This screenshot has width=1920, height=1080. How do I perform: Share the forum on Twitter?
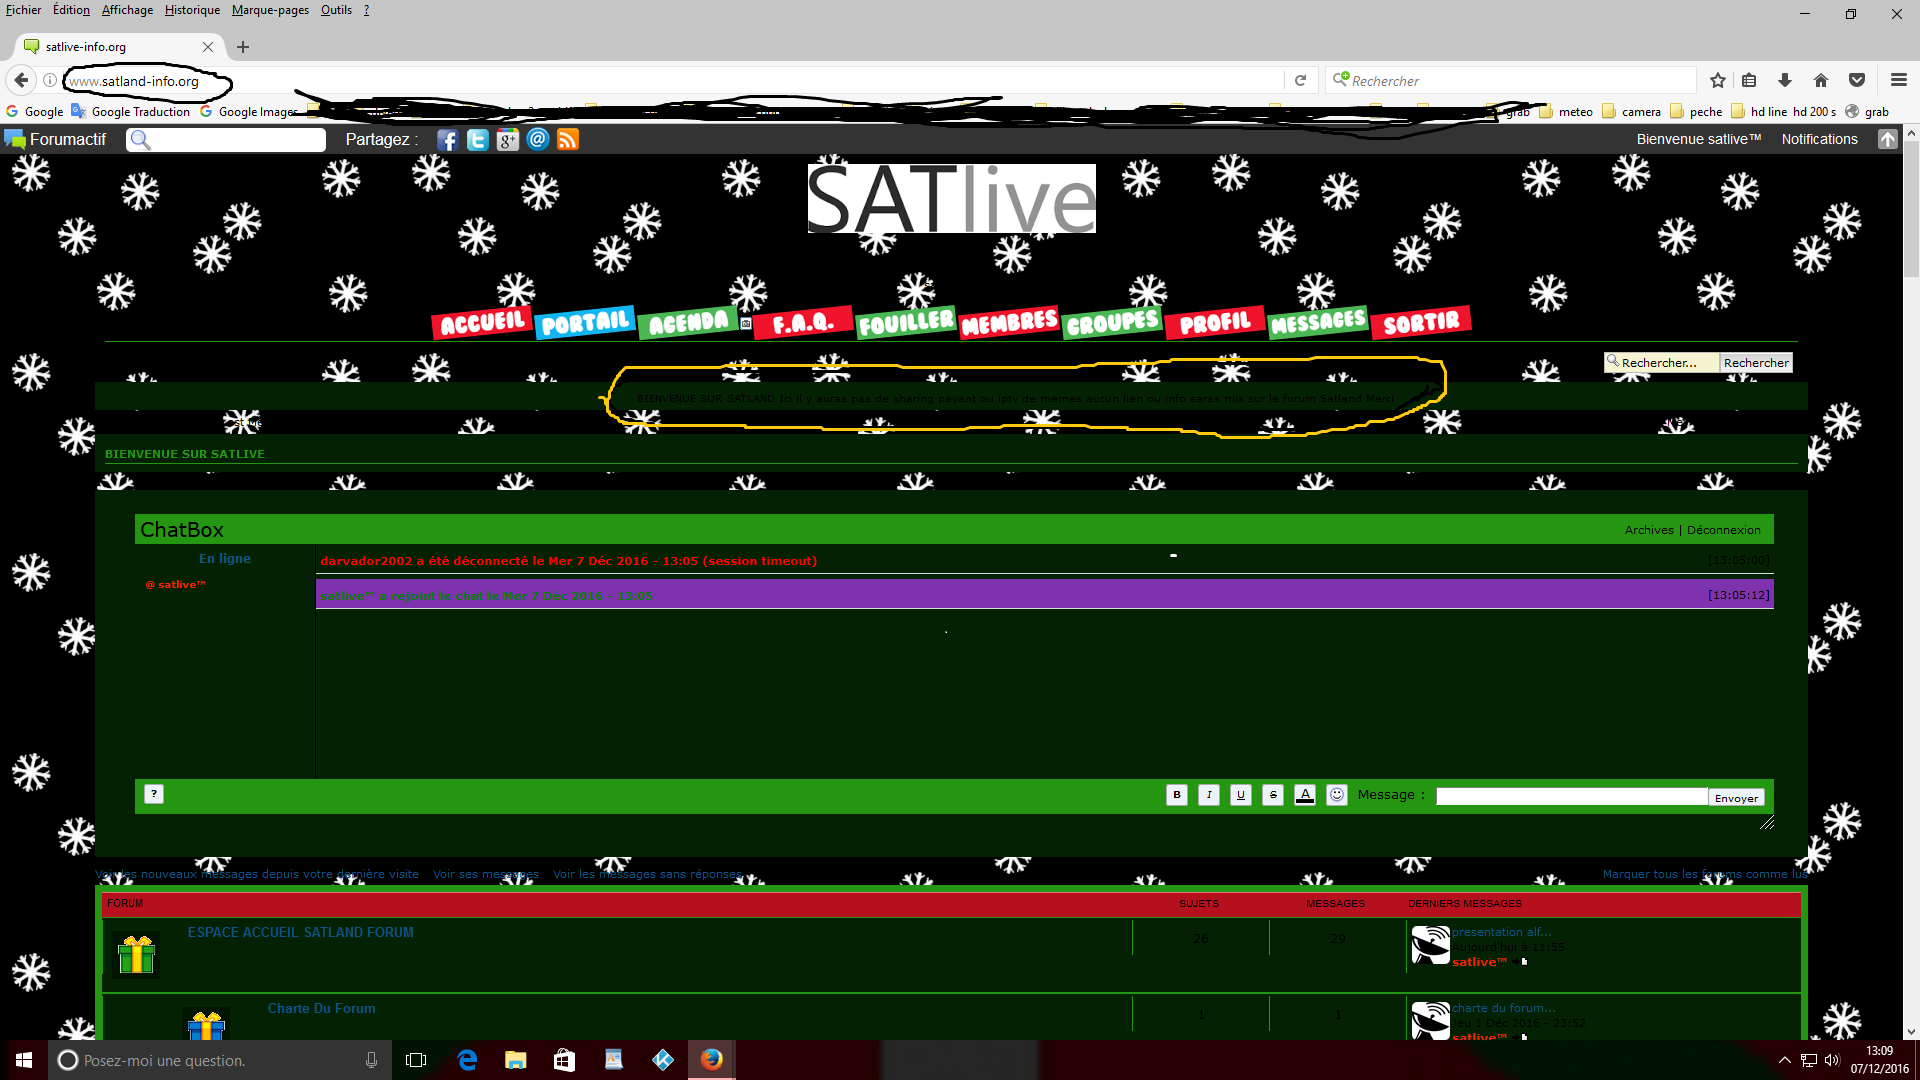point(478,140)
